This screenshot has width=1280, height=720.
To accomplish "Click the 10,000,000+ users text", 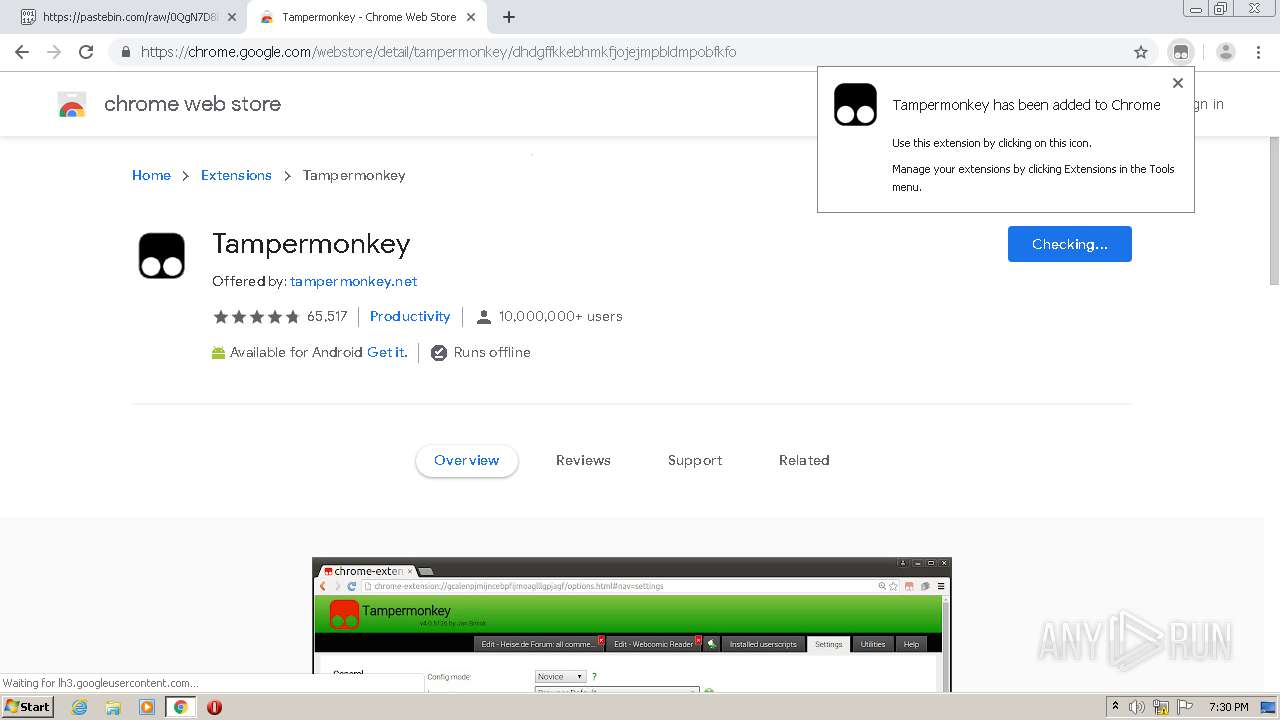I will 561,316.
